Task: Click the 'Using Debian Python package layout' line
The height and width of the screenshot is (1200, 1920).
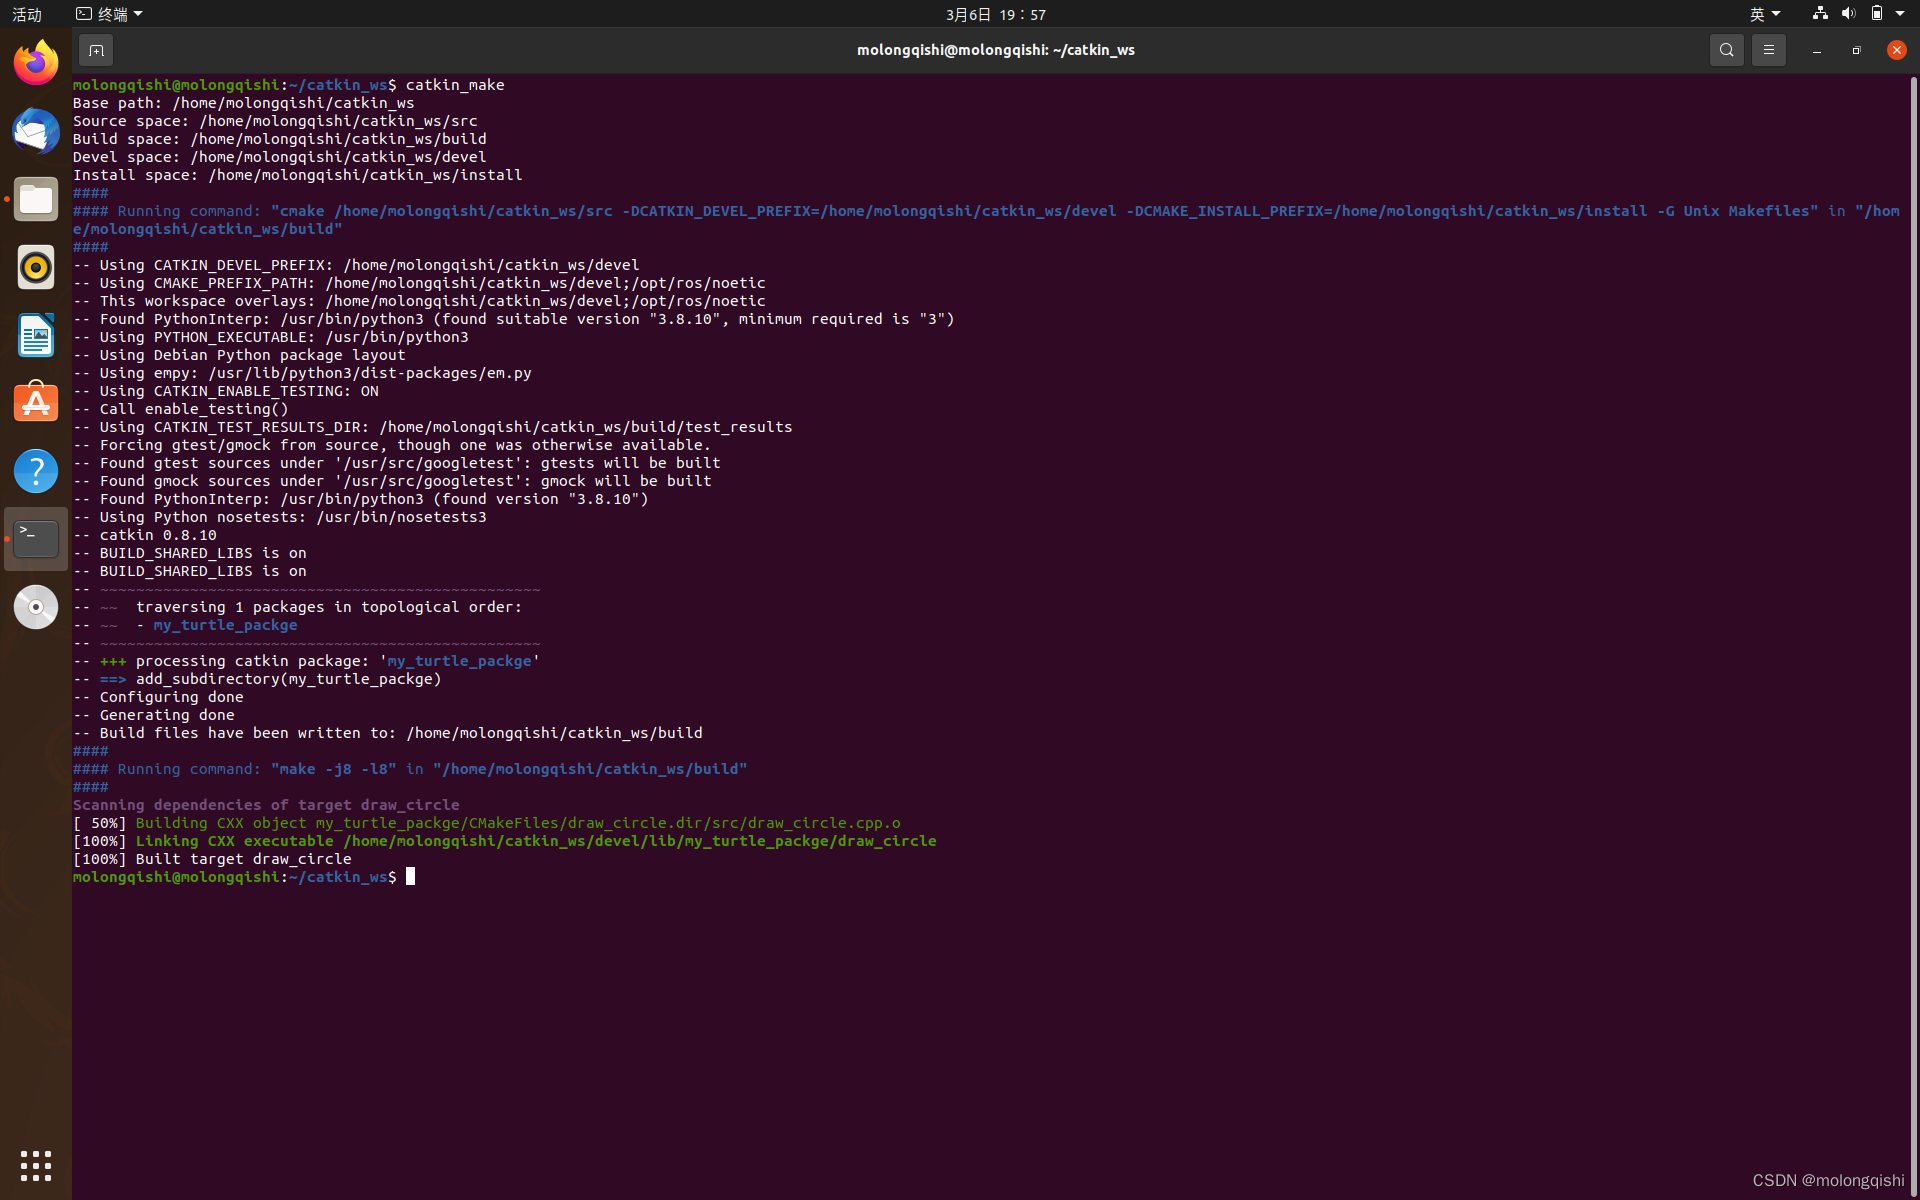Action: tap(239, 355)
